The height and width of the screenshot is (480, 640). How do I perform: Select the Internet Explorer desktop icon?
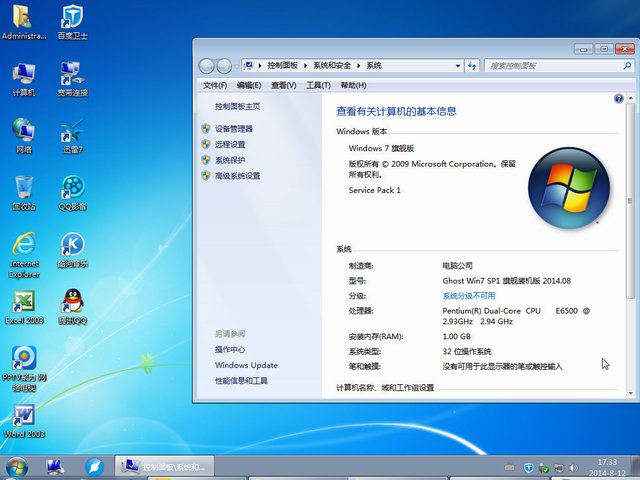point(24,256)
